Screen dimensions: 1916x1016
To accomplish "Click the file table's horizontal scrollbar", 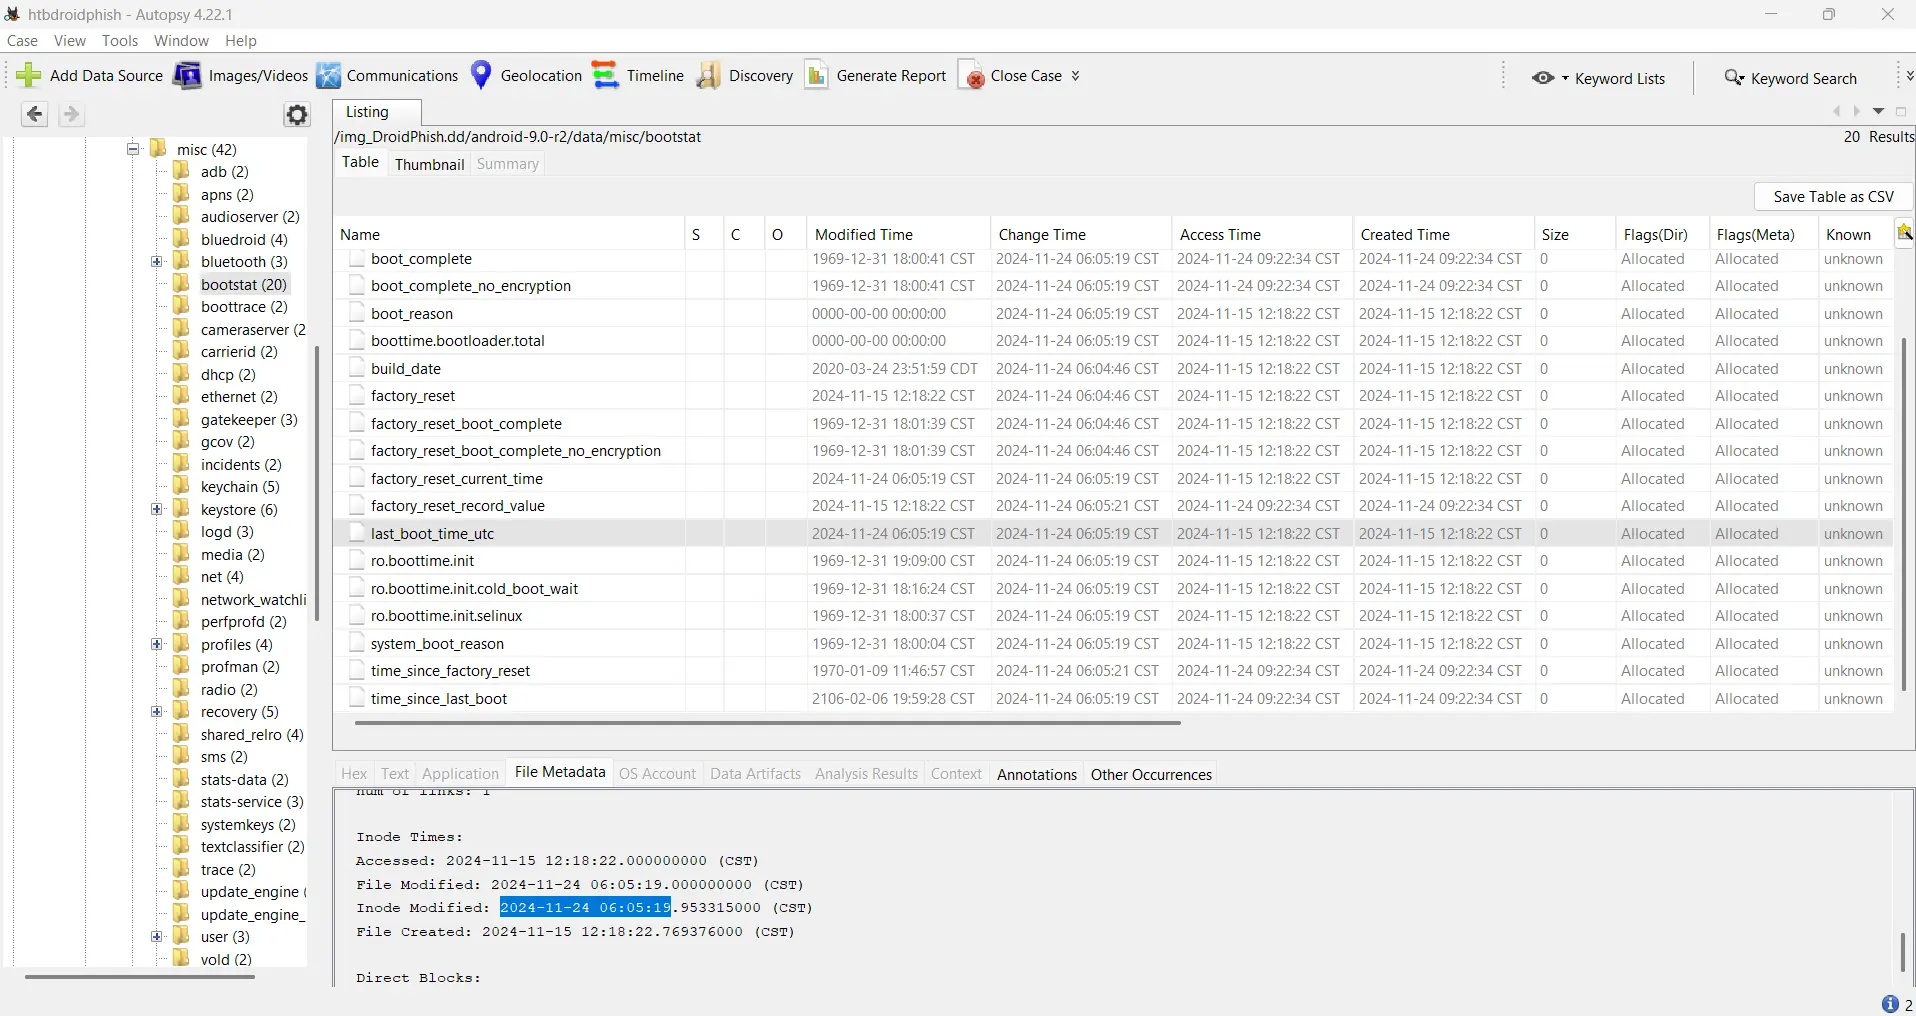I will pos(767,722).
